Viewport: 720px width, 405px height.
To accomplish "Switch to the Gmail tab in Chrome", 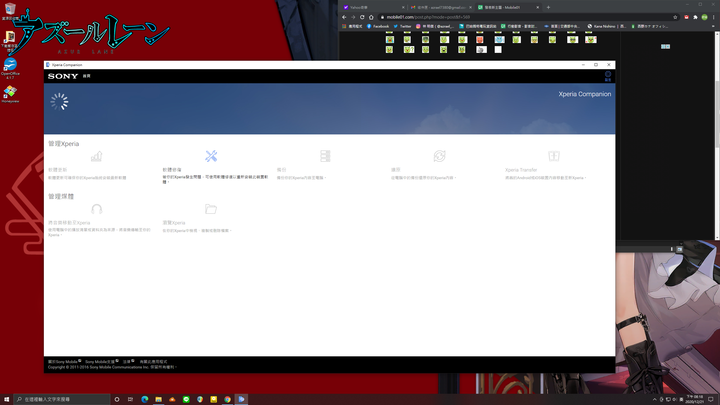I will [439, 7].
